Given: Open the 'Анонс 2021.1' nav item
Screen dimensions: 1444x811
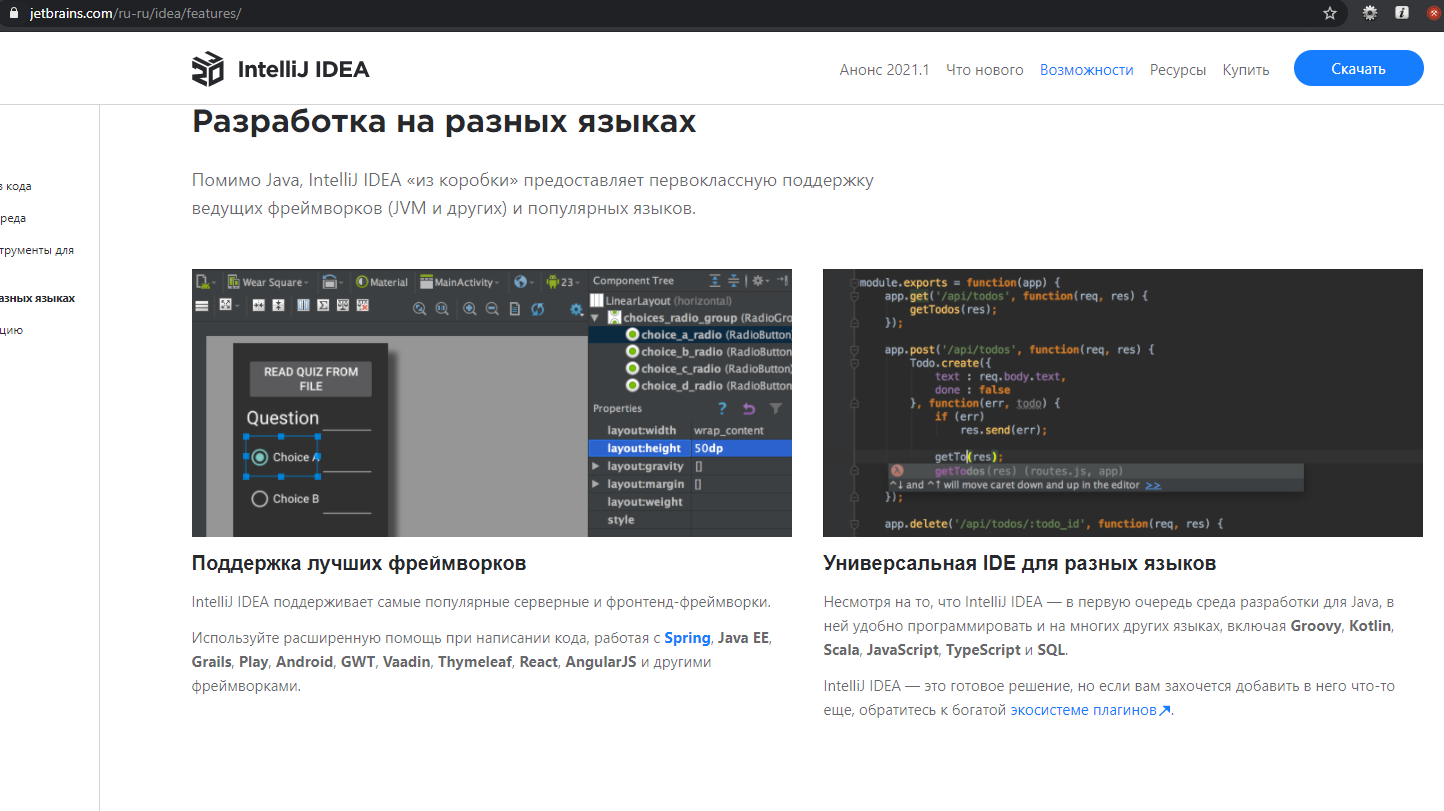Looking at the screenshot, I should click(885, 70).
